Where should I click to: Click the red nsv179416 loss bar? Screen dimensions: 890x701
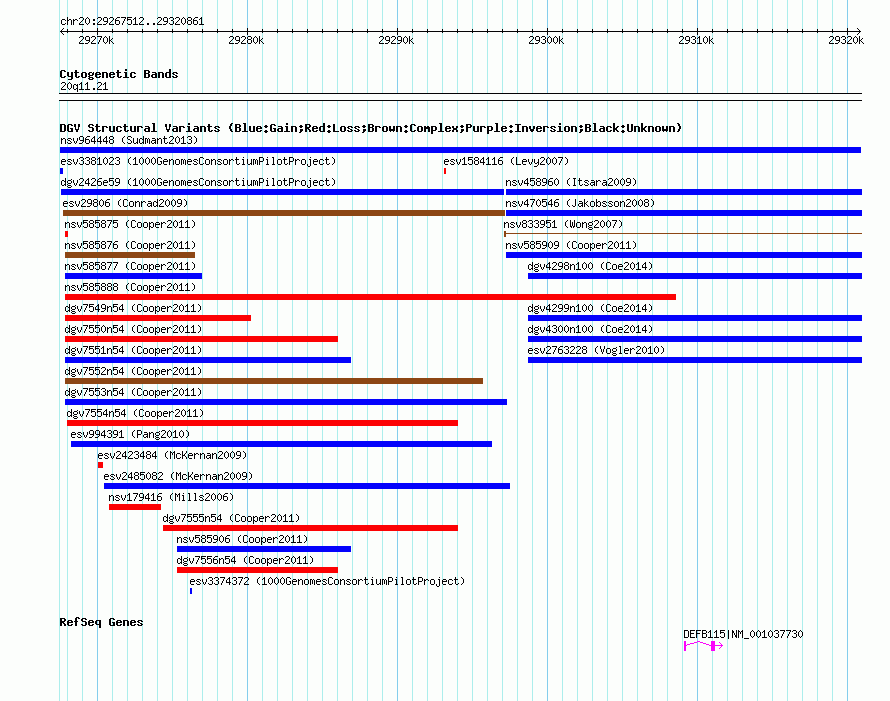pos(135,507)
